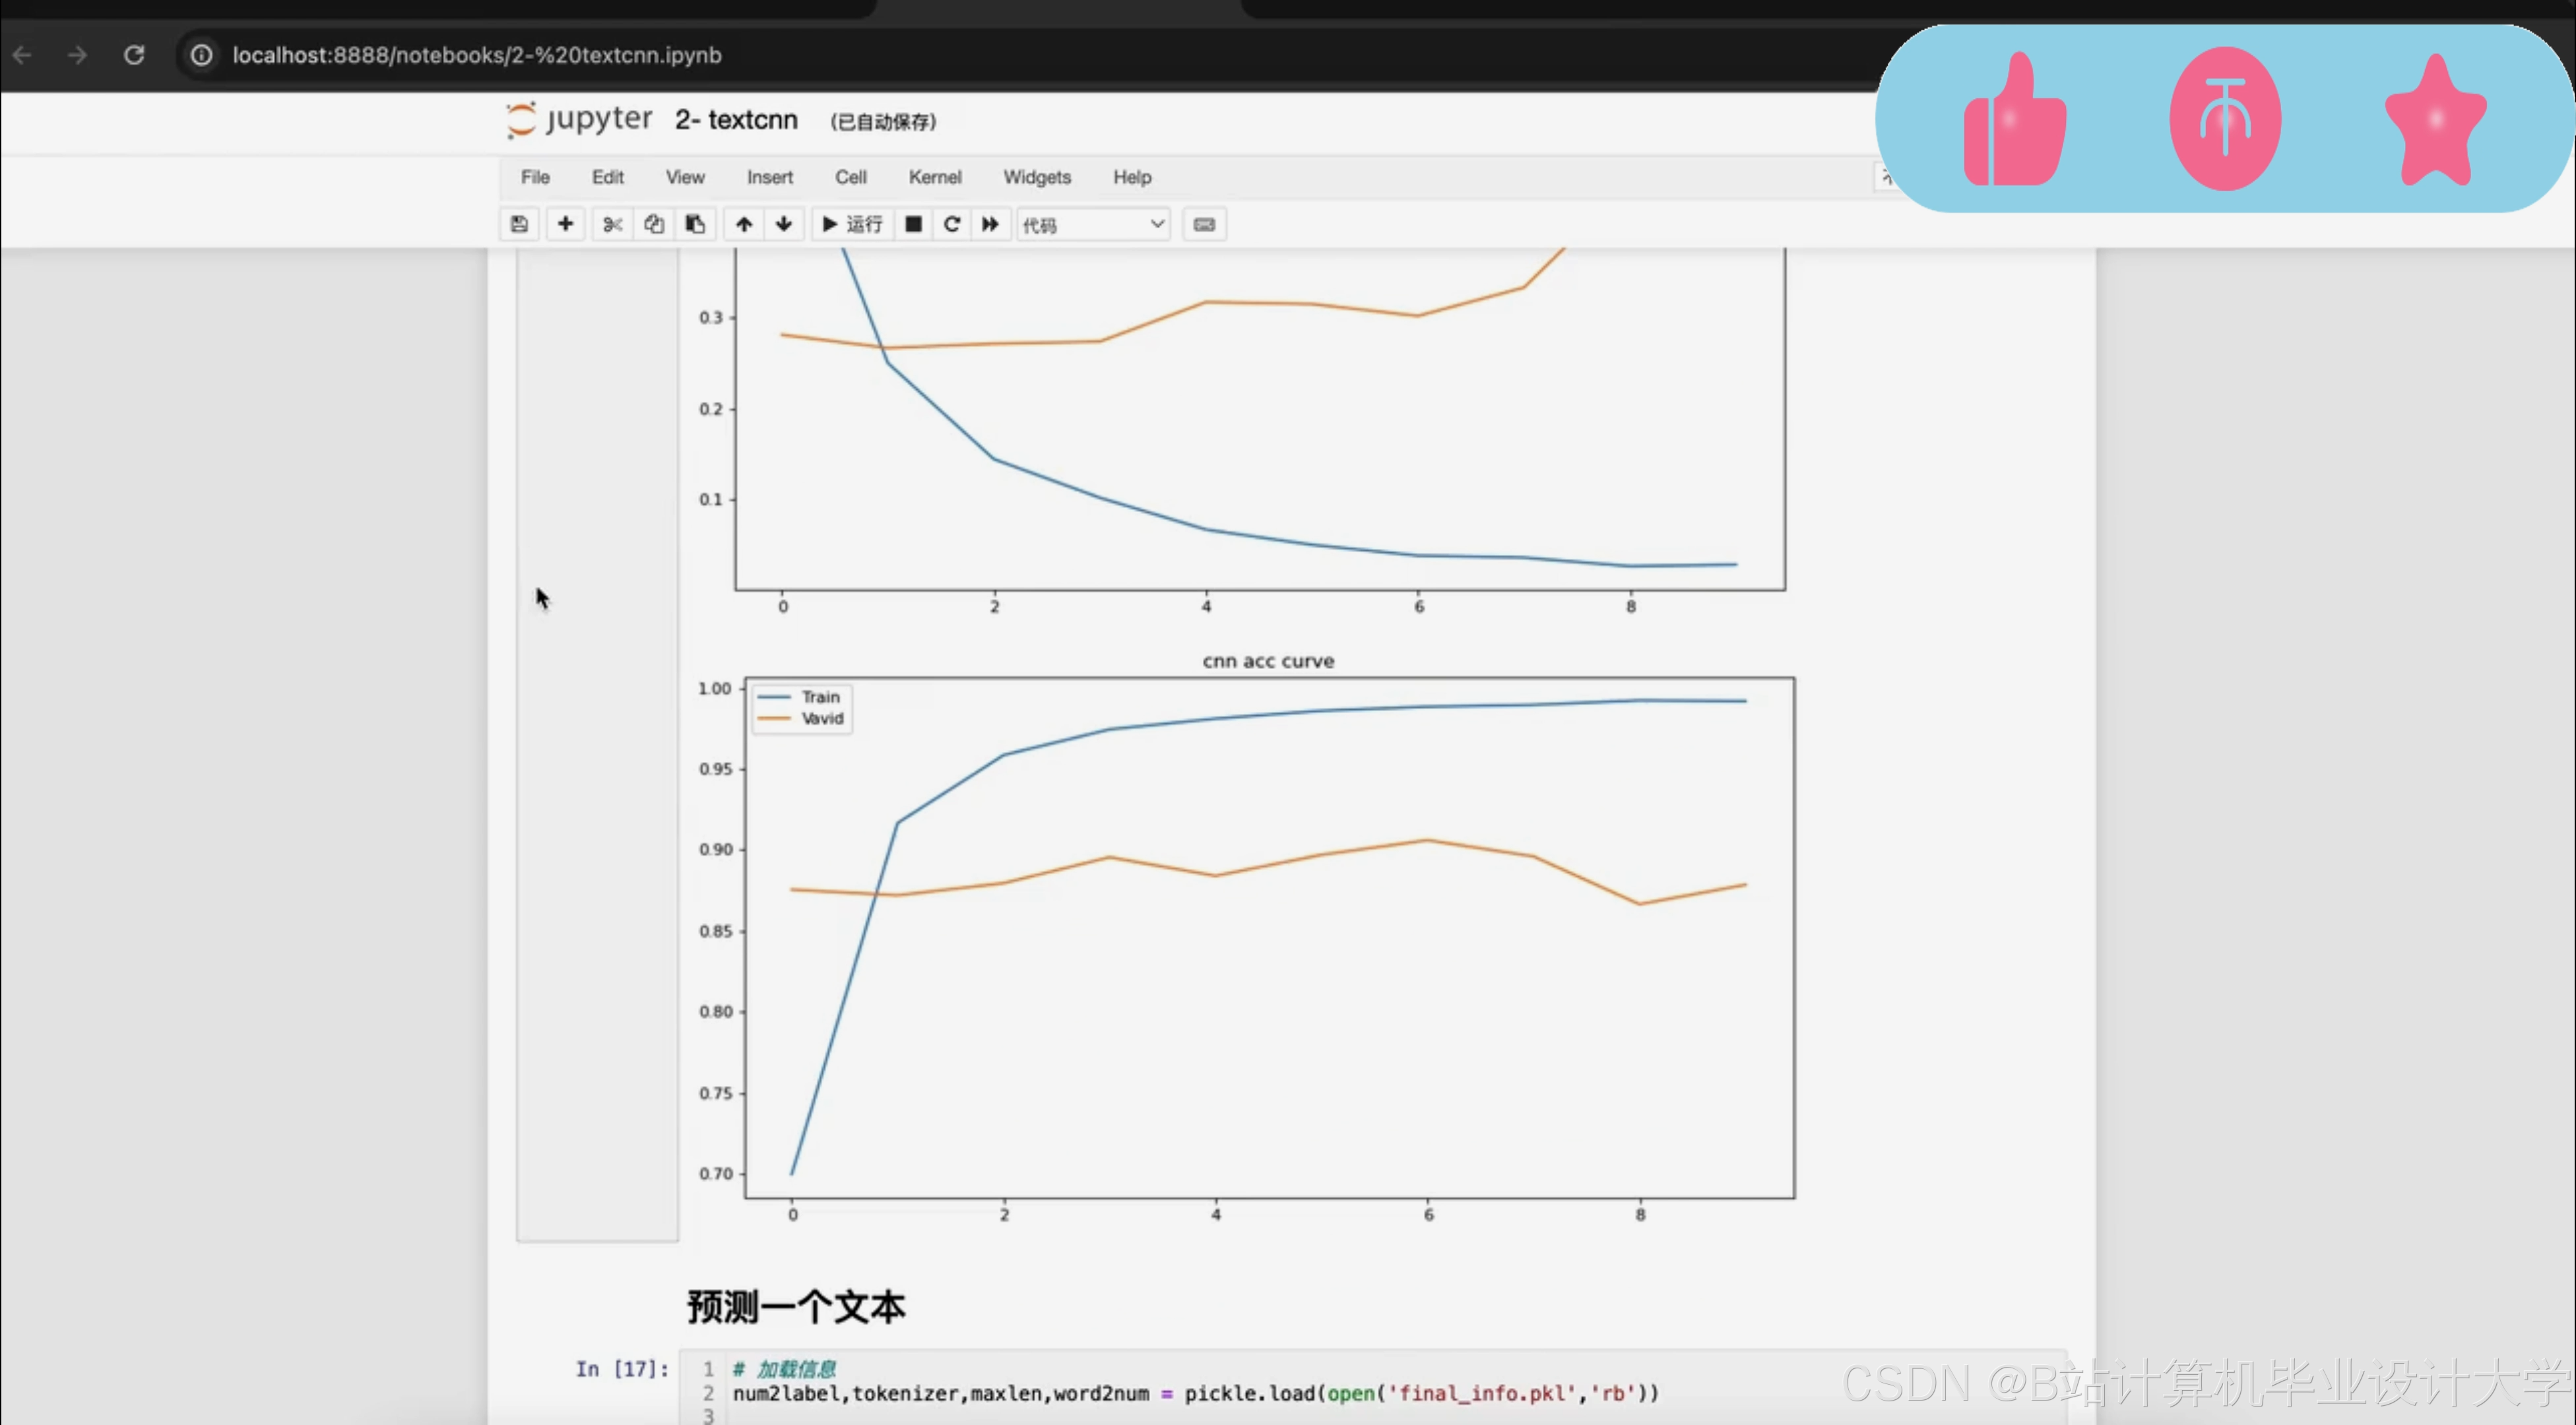Open the Kernel menu
Screen dimensions: 2576x1425
pyautogui.click(x=934, y=177)
